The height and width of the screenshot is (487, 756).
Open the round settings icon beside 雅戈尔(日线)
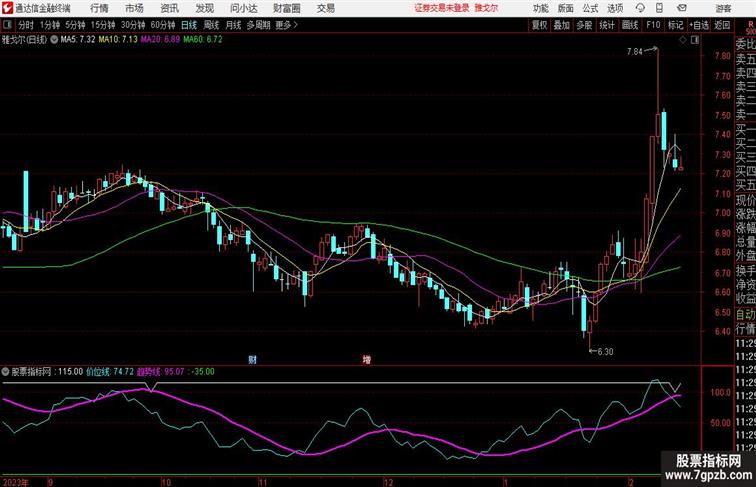54,40
